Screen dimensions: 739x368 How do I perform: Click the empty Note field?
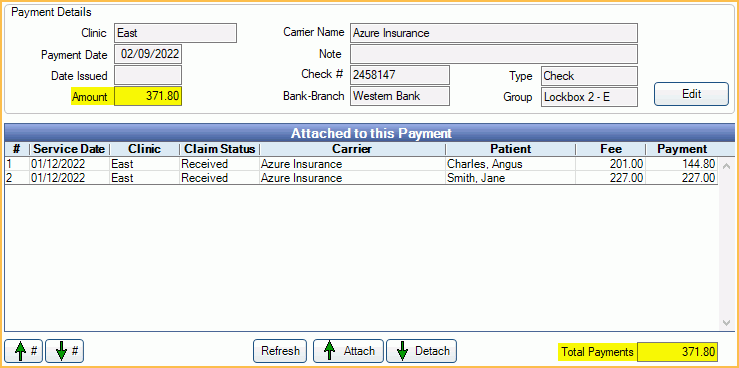[494, 54]
